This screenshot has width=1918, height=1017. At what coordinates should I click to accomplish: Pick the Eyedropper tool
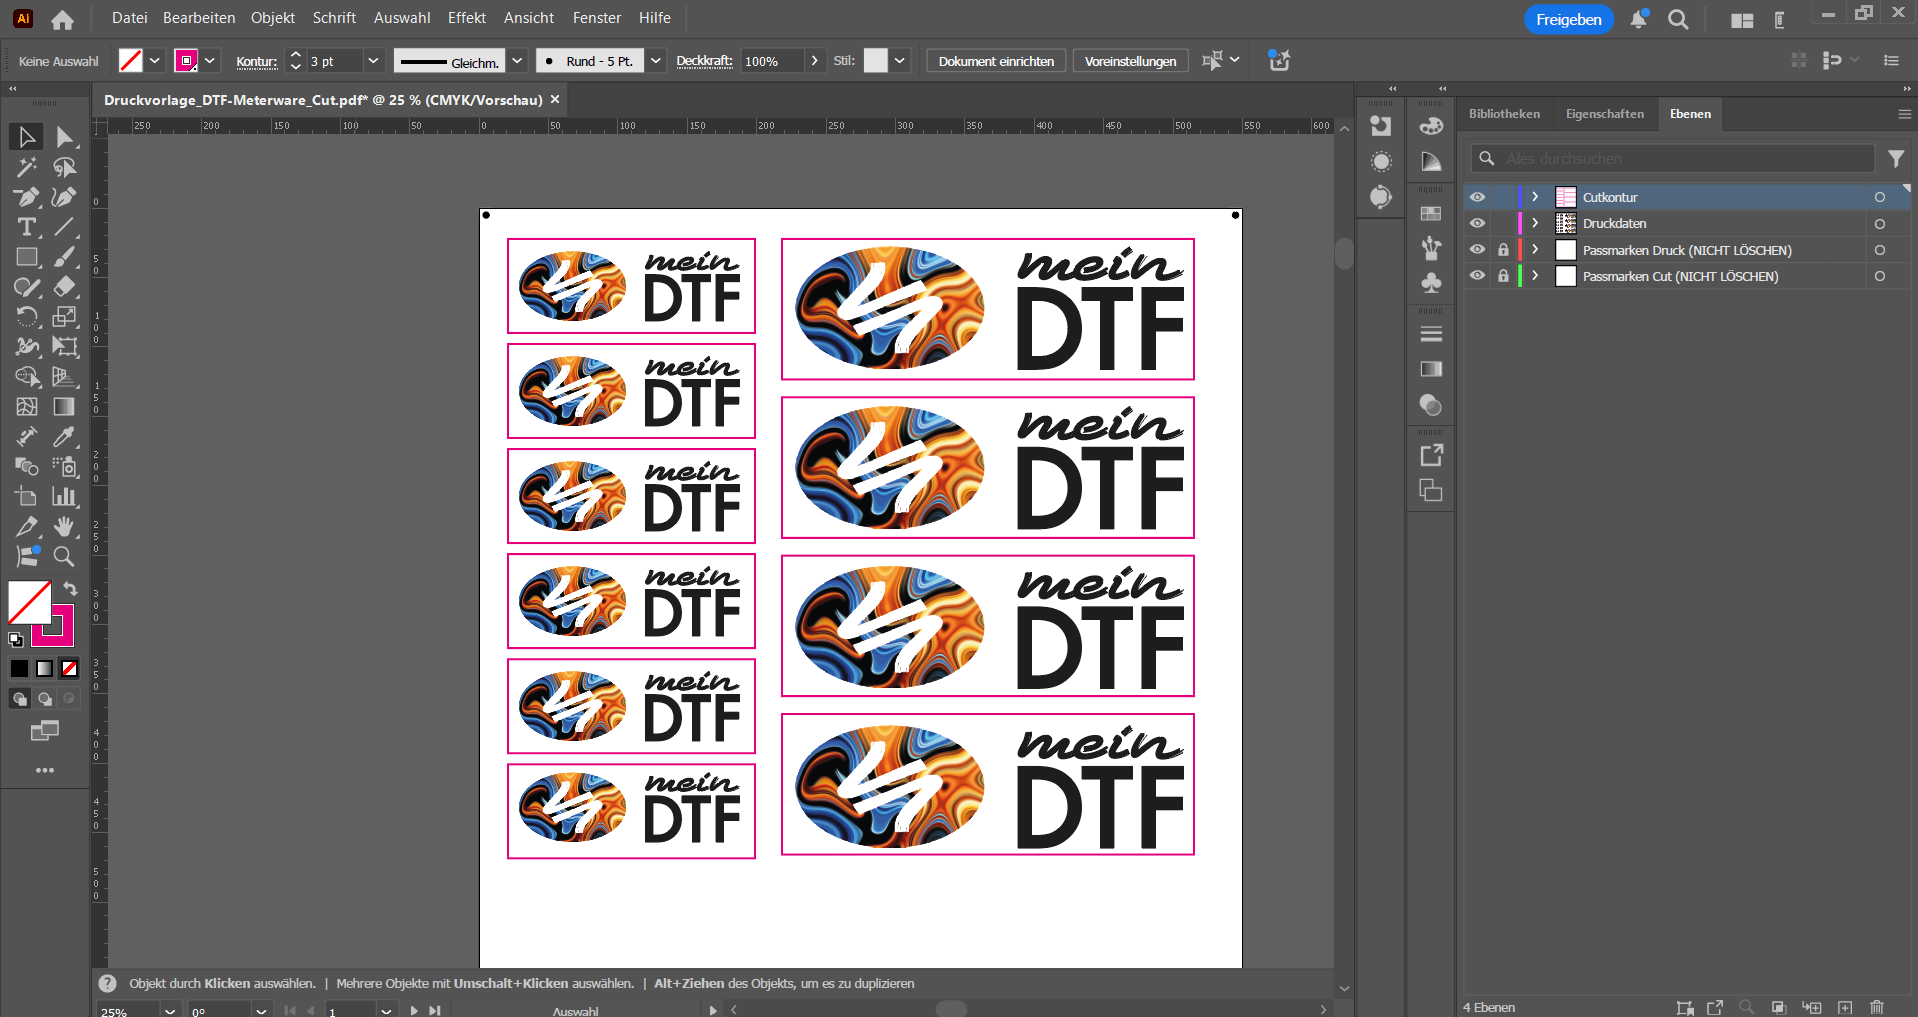point(64,437)
